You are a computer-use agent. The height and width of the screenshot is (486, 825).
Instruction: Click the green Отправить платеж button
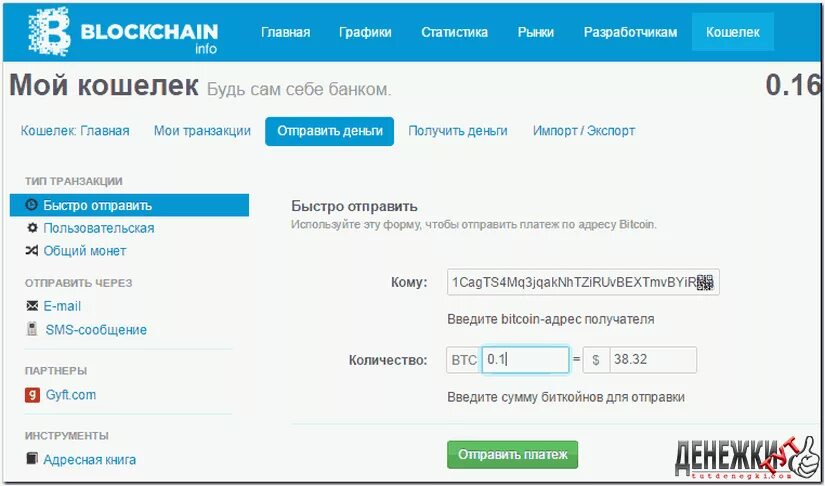click(x=512, y=454)
